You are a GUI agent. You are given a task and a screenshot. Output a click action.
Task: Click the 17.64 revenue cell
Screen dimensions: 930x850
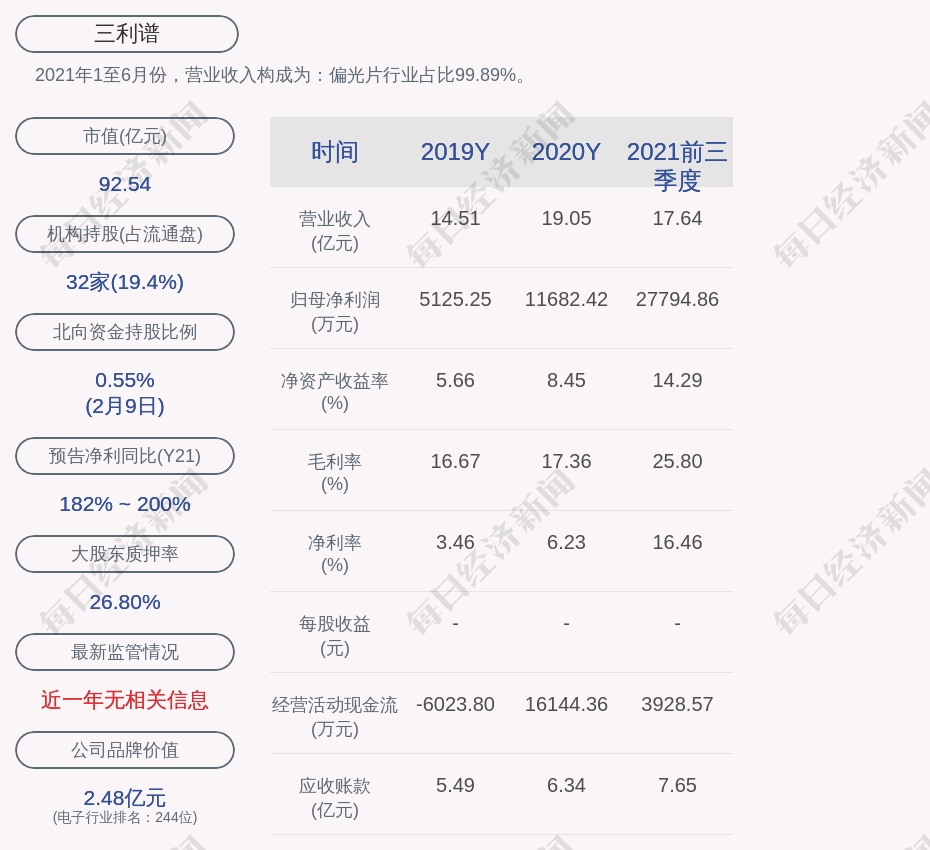click(x=677, y=218)
